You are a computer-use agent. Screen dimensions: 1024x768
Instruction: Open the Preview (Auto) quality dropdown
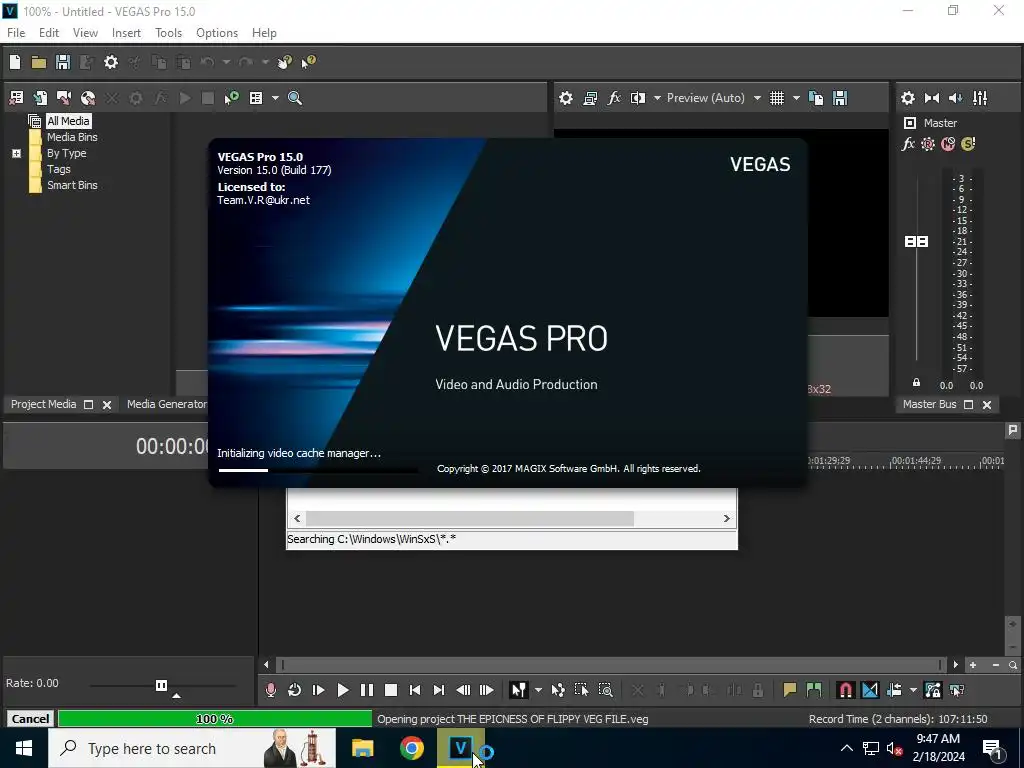(714, 98)
